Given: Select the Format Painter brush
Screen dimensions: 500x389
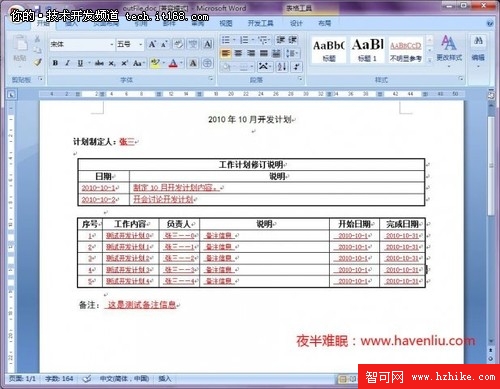Looking at the screenshot, I should [x=37, y=62].
